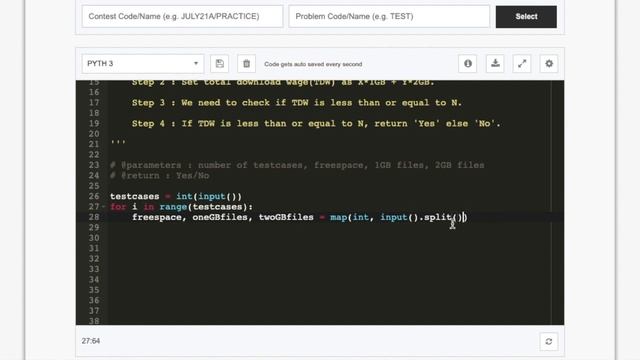Open editor settings gear
This screenshot has height=360, width=640.
549,64
